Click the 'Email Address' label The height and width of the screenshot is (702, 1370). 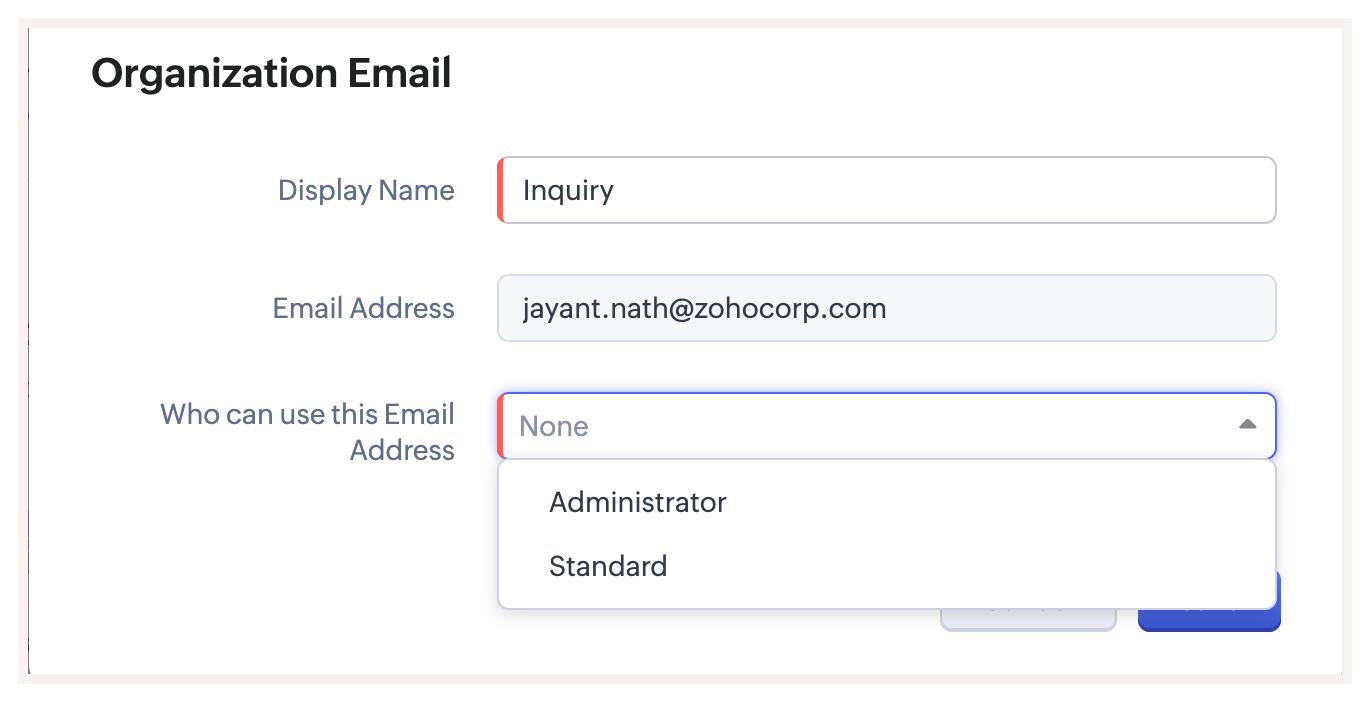point(364,308)
